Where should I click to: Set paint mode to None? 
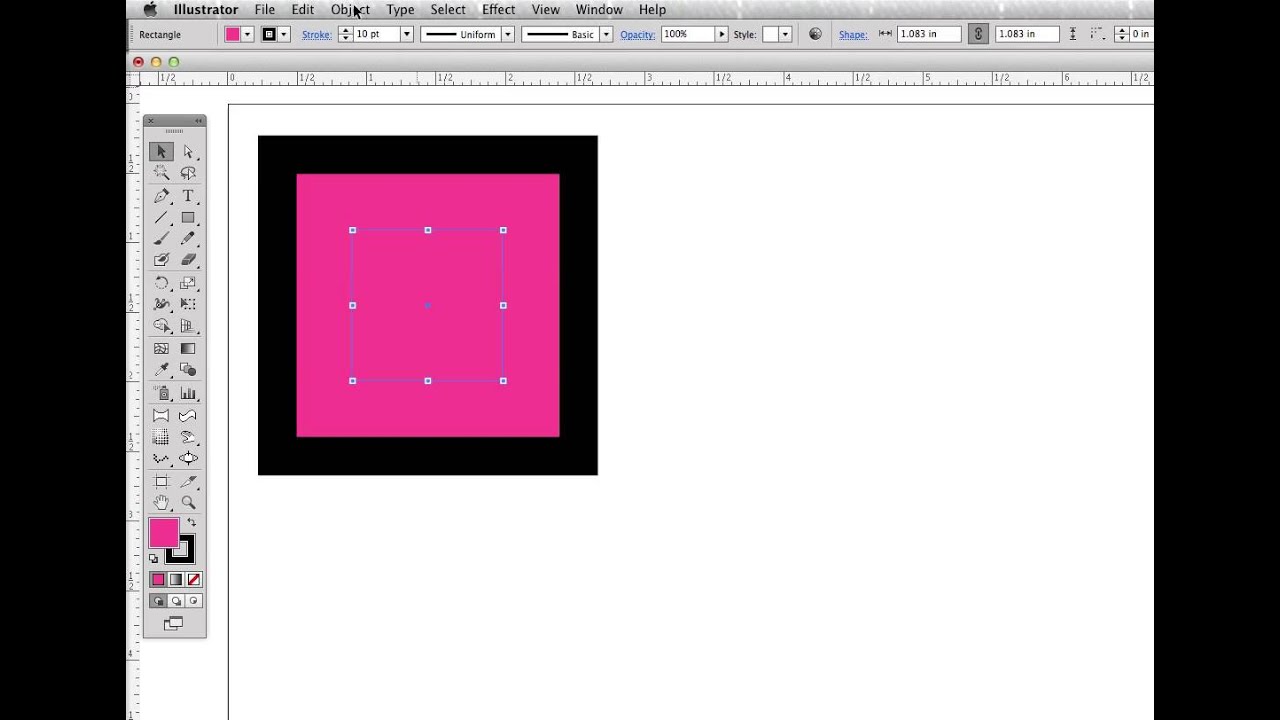click(194, 579)
